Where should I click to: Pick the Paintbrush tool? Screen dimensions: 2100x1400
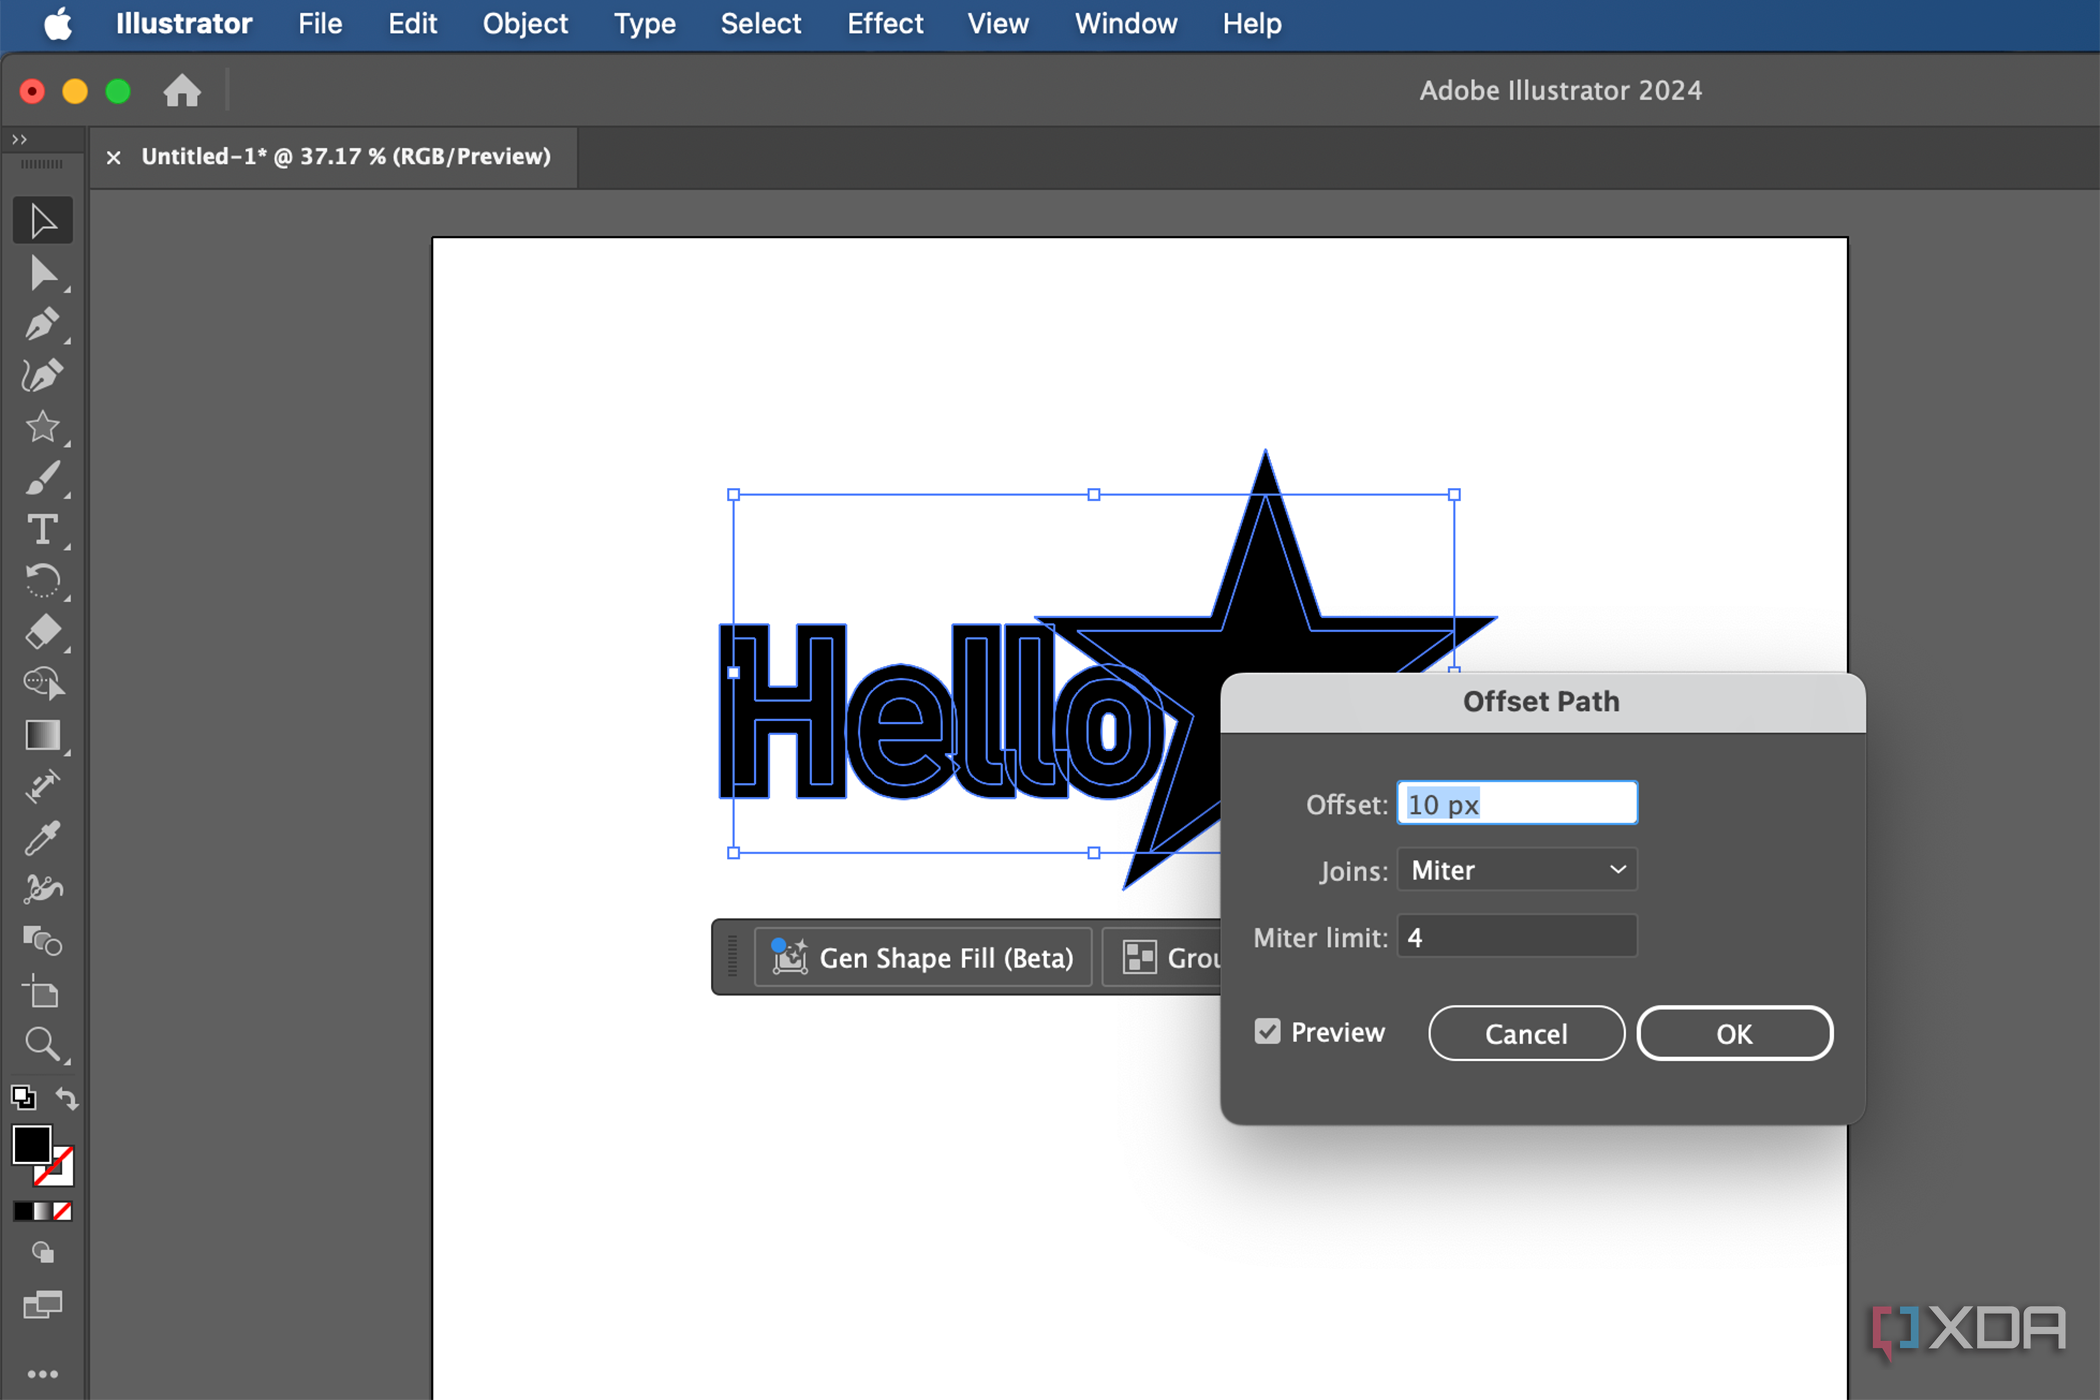pos(42,478)
